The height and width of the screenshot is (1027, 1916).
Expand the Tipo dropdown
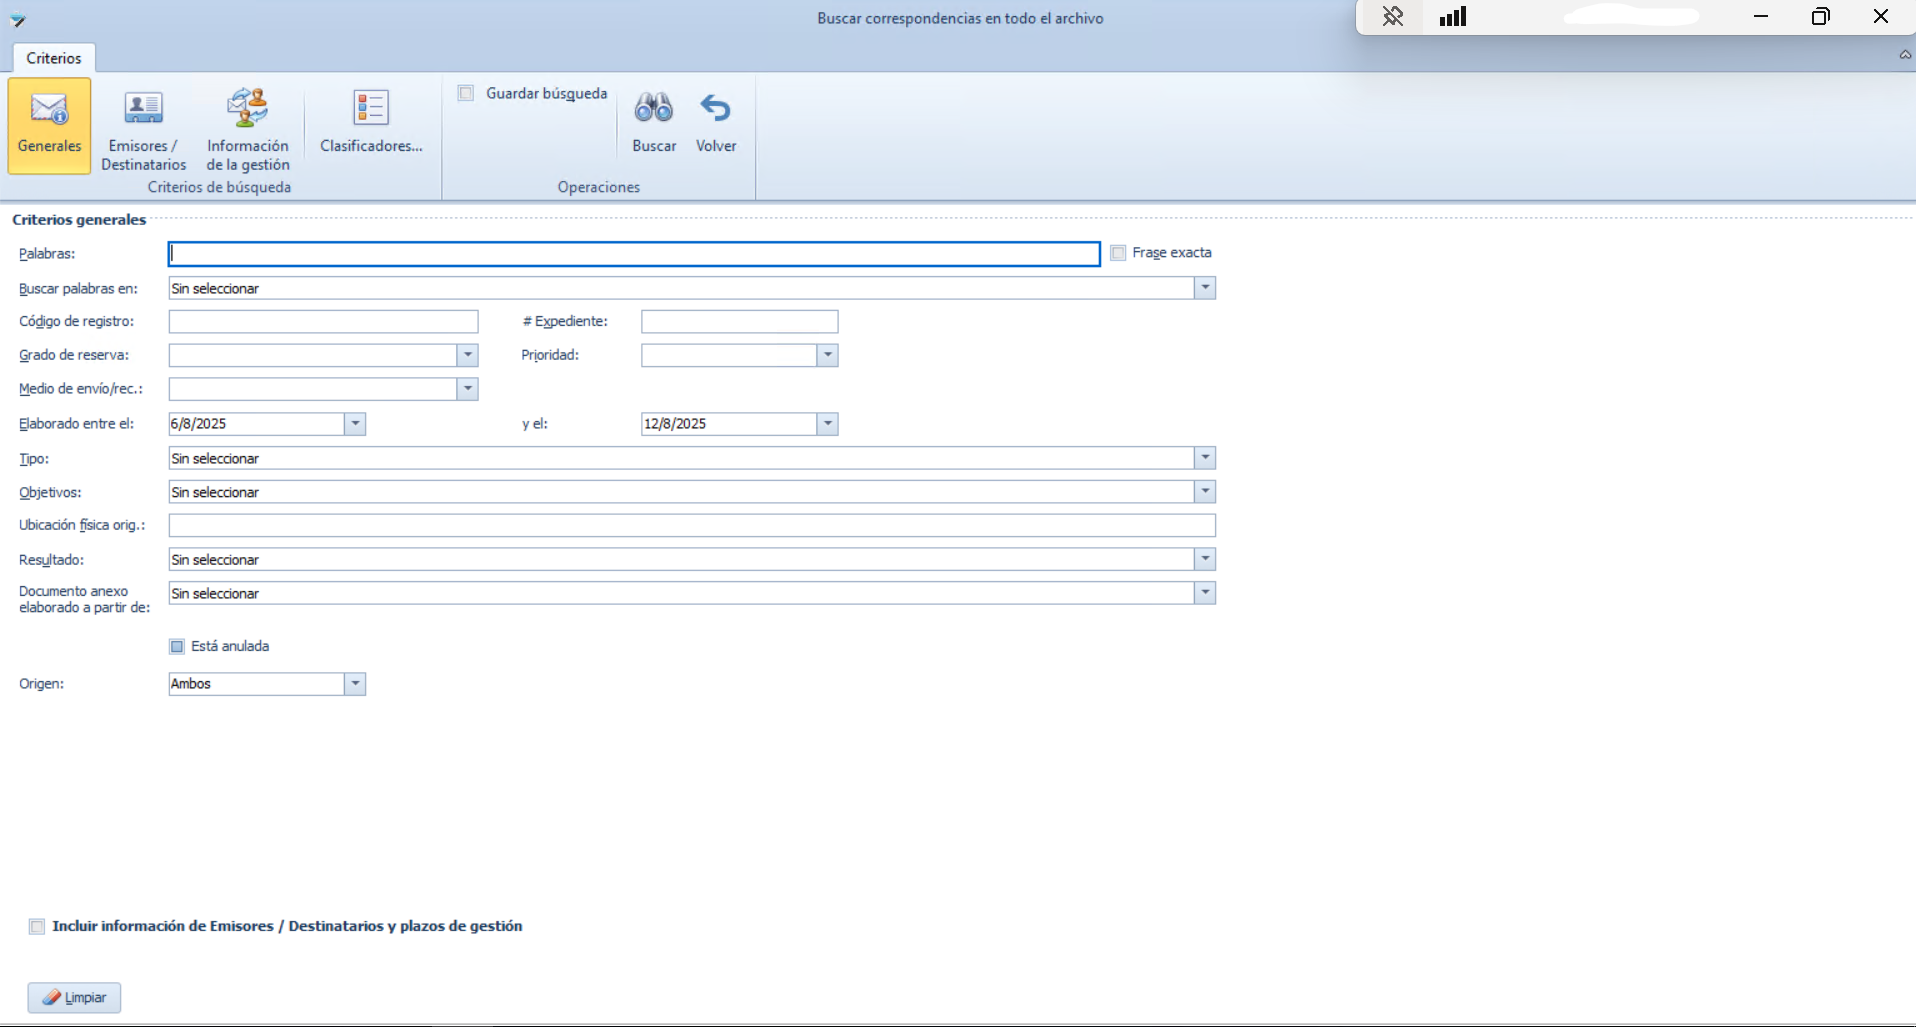tap(1205, 458)
